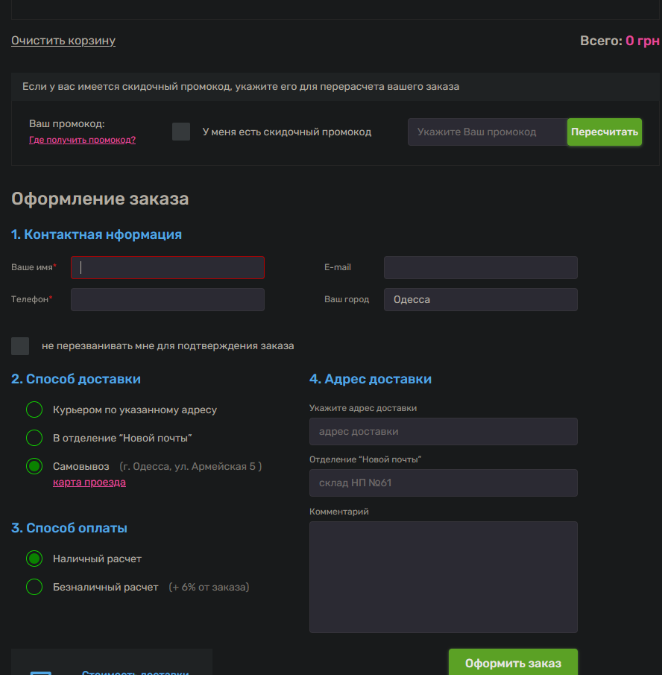Select the "Телефон" input field
The width and height of the screenshot is (662, 675).
[168, 299]
